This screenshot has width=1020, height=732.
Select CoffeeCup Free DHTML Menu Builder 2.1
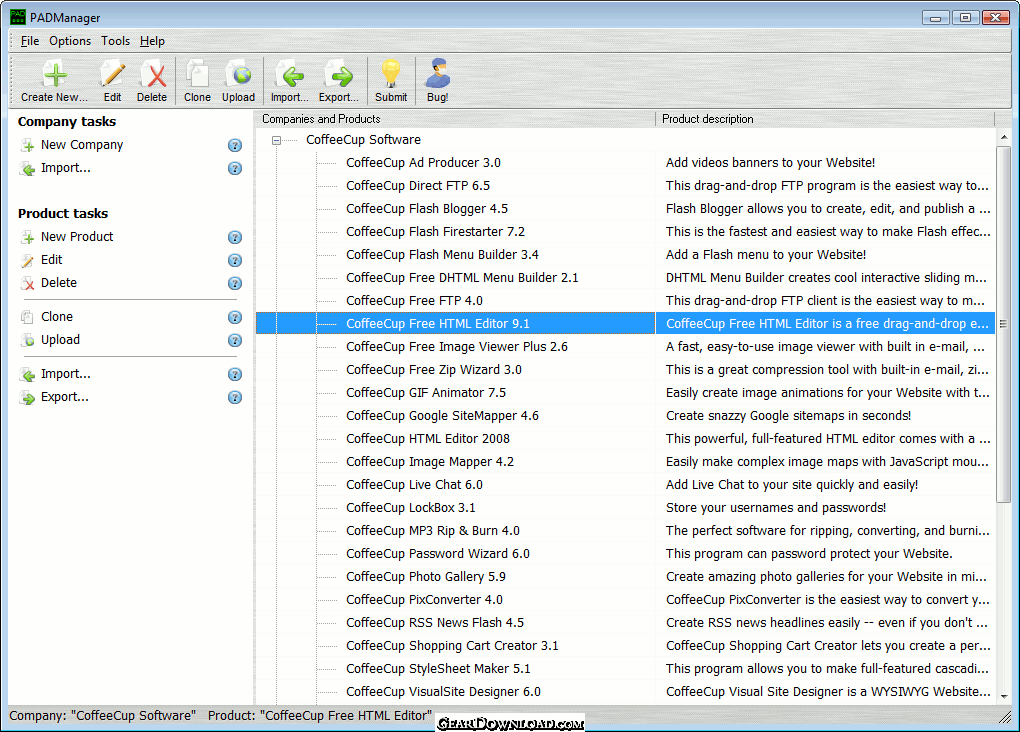[x=463, y=278]
